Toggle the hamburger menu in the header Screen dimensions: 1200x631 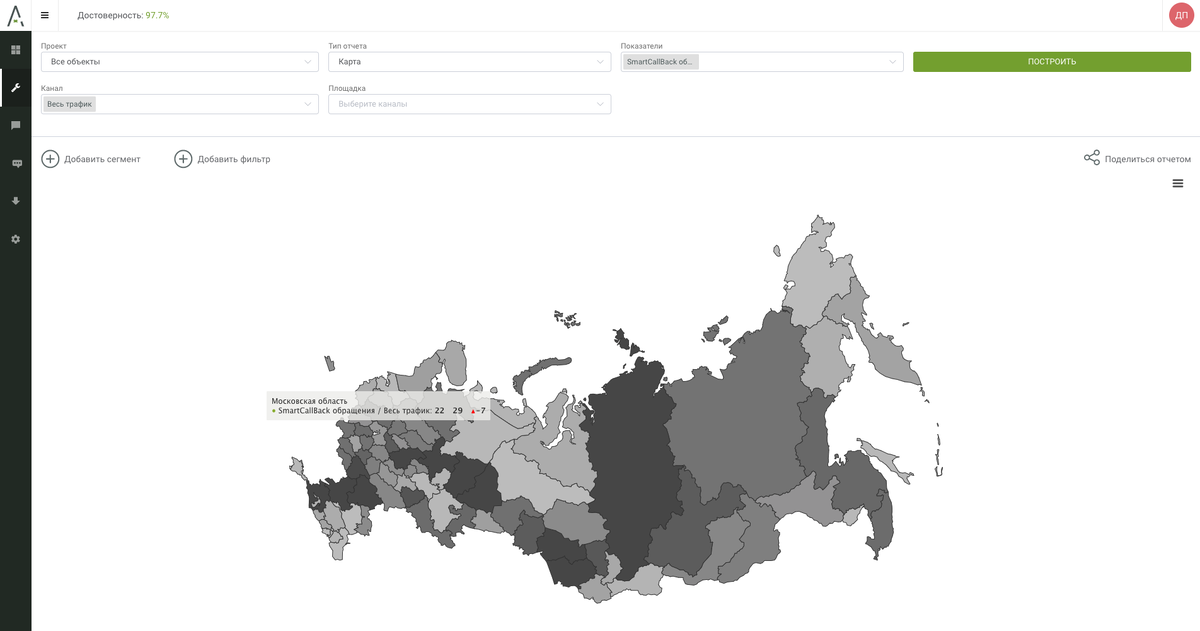pyautogui.click(x=45, y=15)
